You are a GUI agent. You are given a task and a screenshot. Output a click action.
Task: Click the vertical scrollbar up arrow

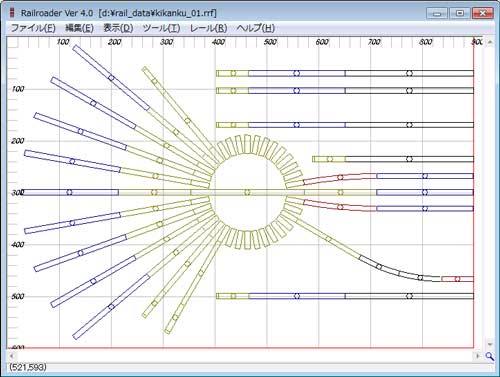point(490,42)
